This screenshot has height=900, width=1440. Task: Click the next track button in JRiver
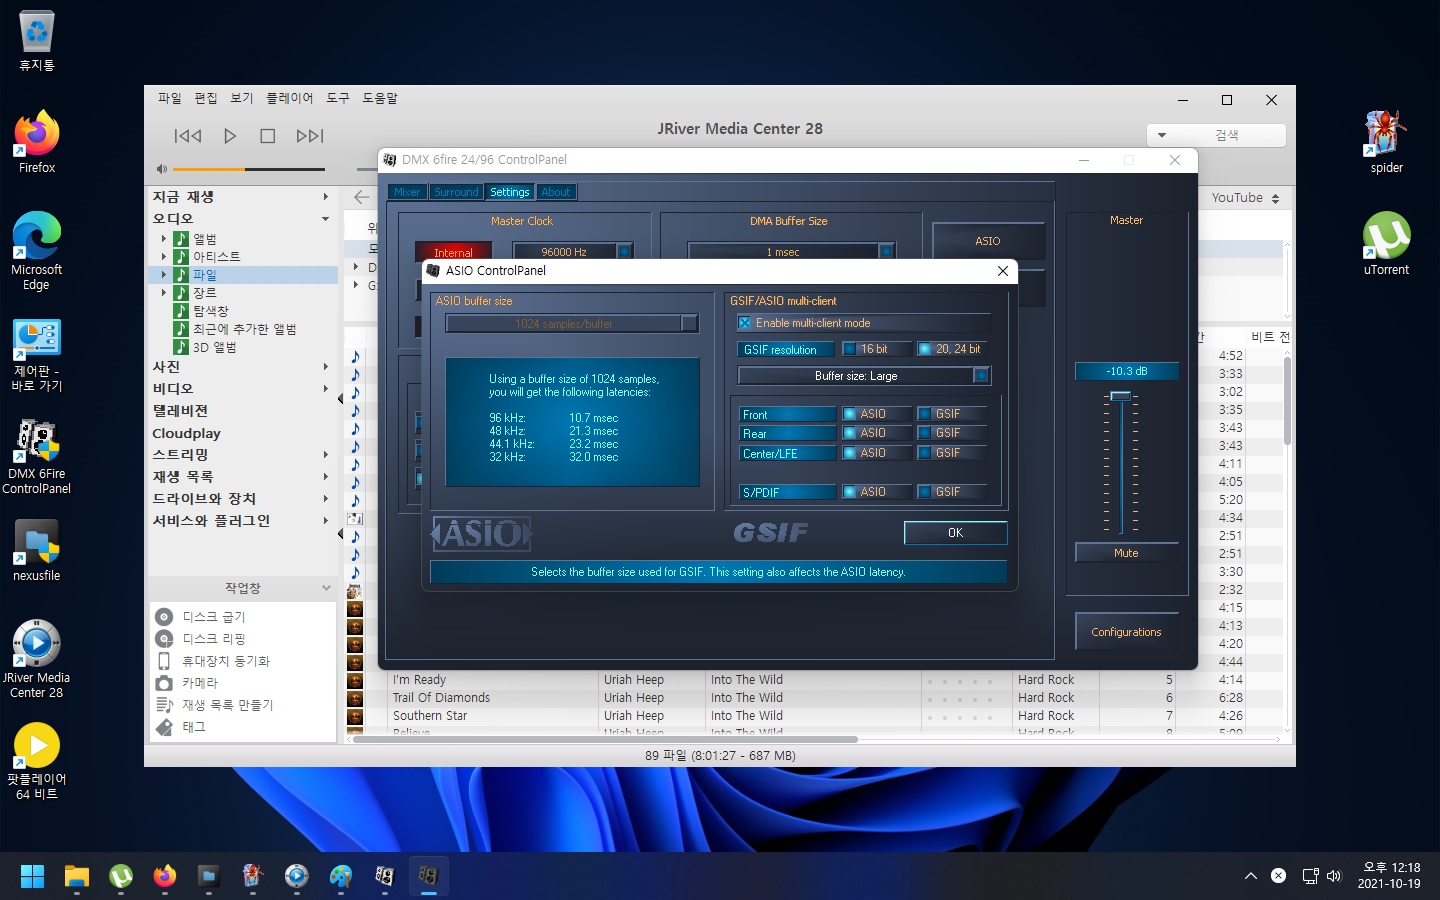point(310,136)
